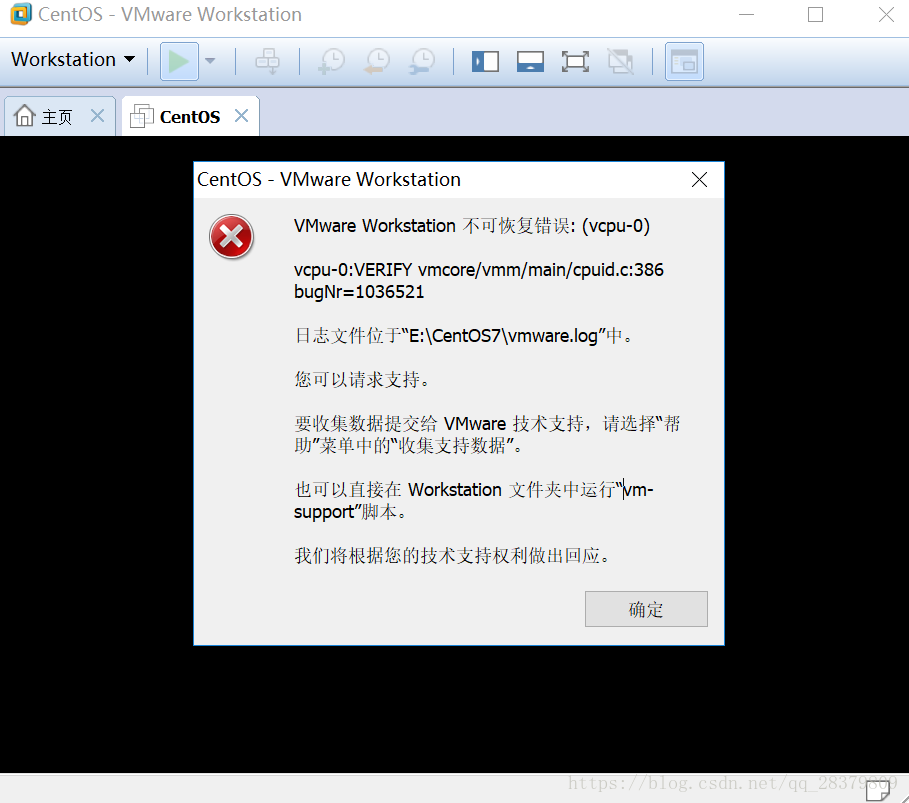Click the 您可以请求支持 text line

point(362,379)
